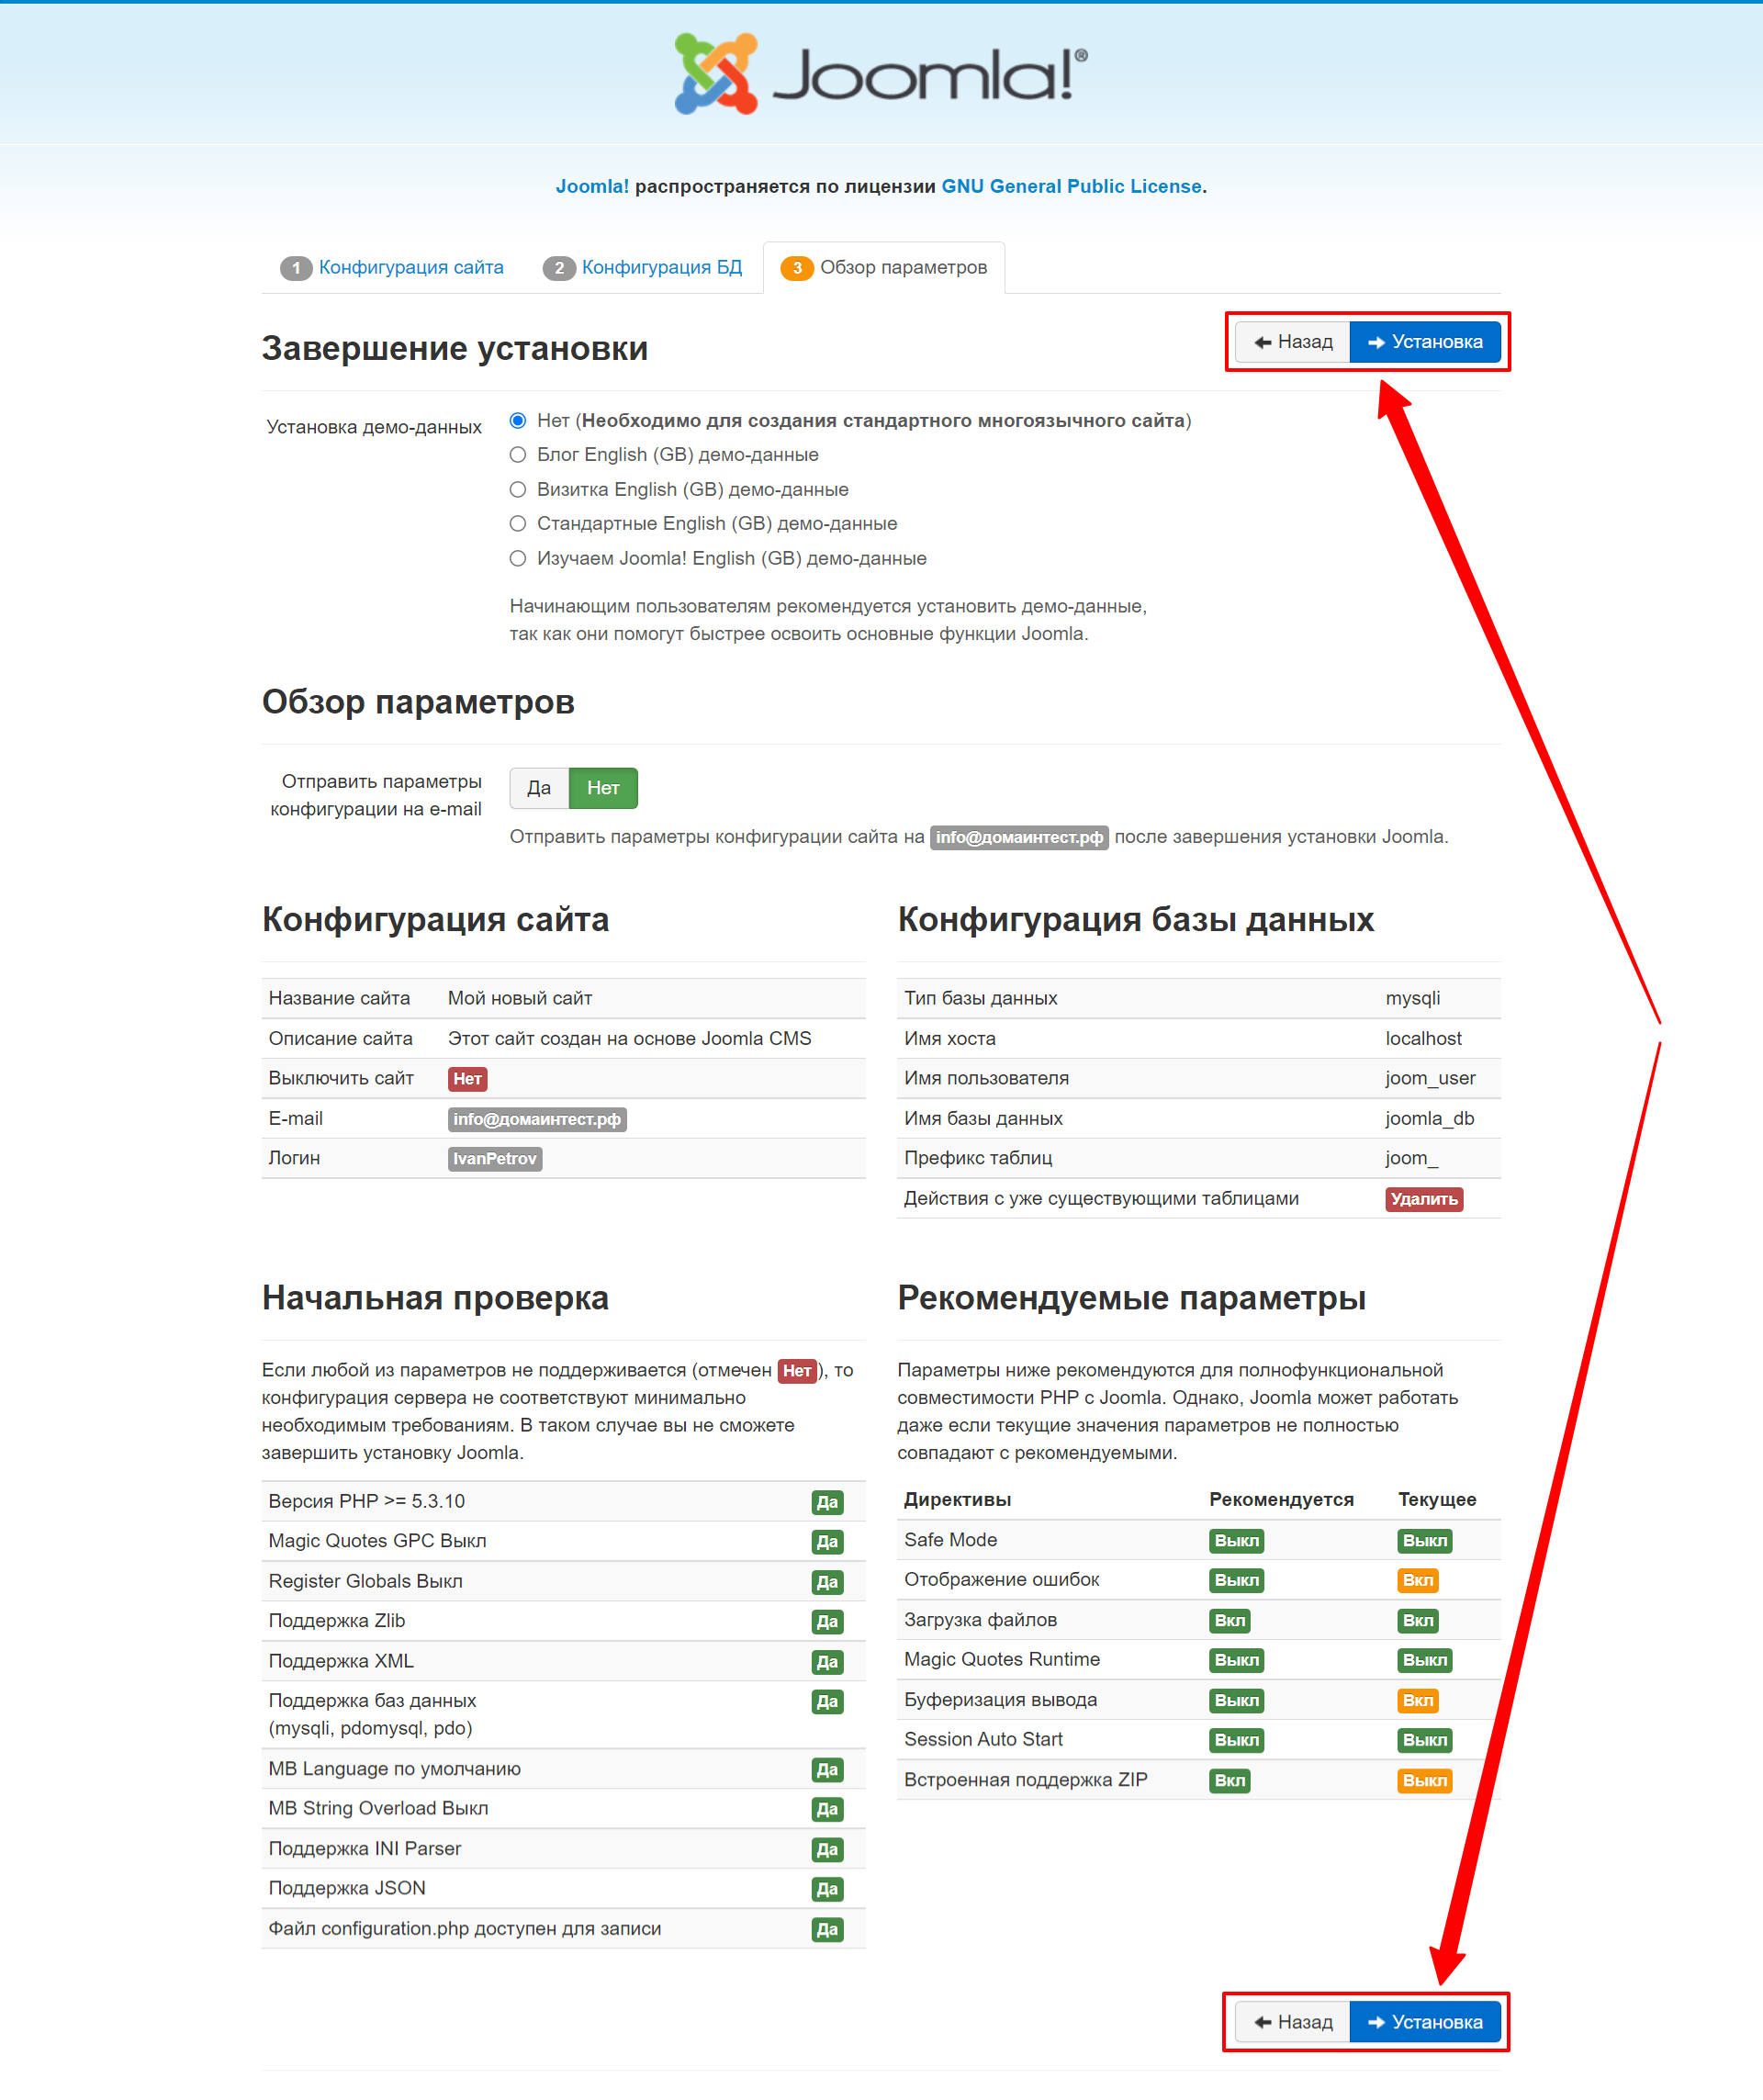Click the orange step 3 badge

pyautogui.click(x=797, y=268)
